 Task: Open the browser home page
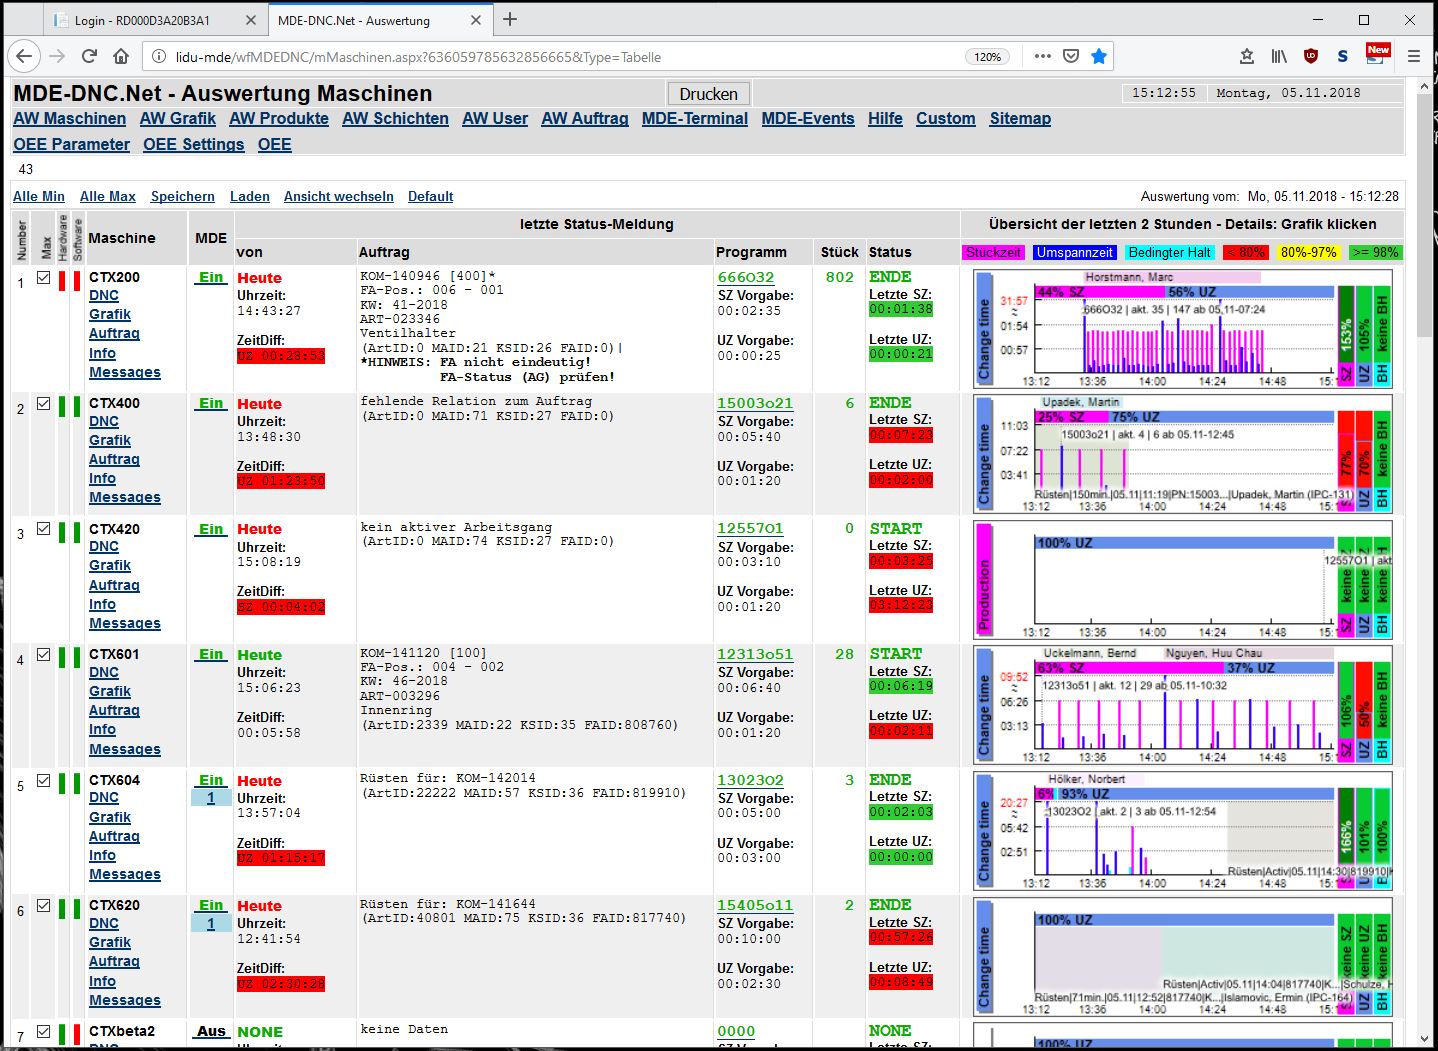[121, 56]
